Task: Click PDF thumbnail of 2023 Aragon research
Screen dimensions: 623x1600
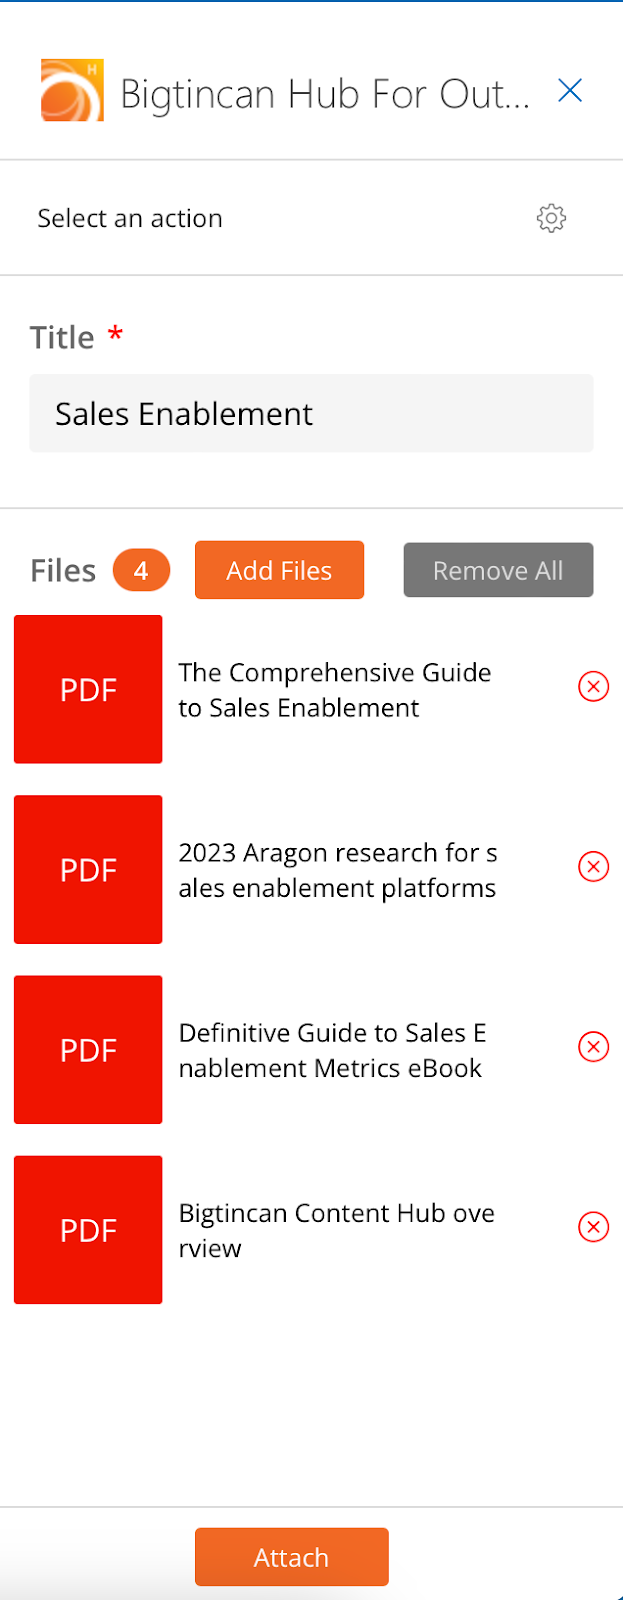Action: pyautogui.click(x=88, y=869)
